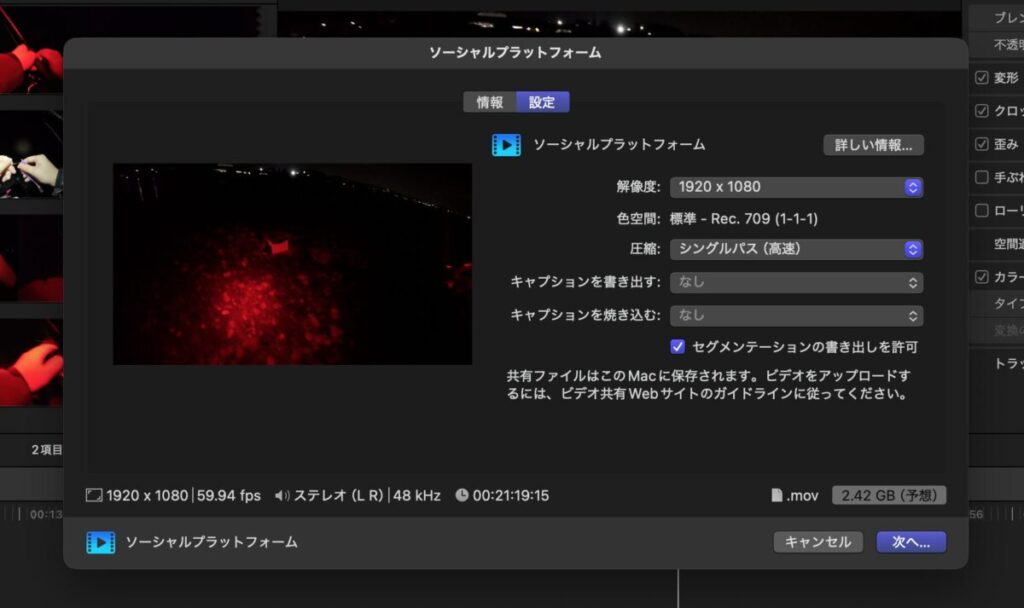1024x608 pixels.
Task: Click the speaker icon next to ステレオ
Action: (281, 495)
